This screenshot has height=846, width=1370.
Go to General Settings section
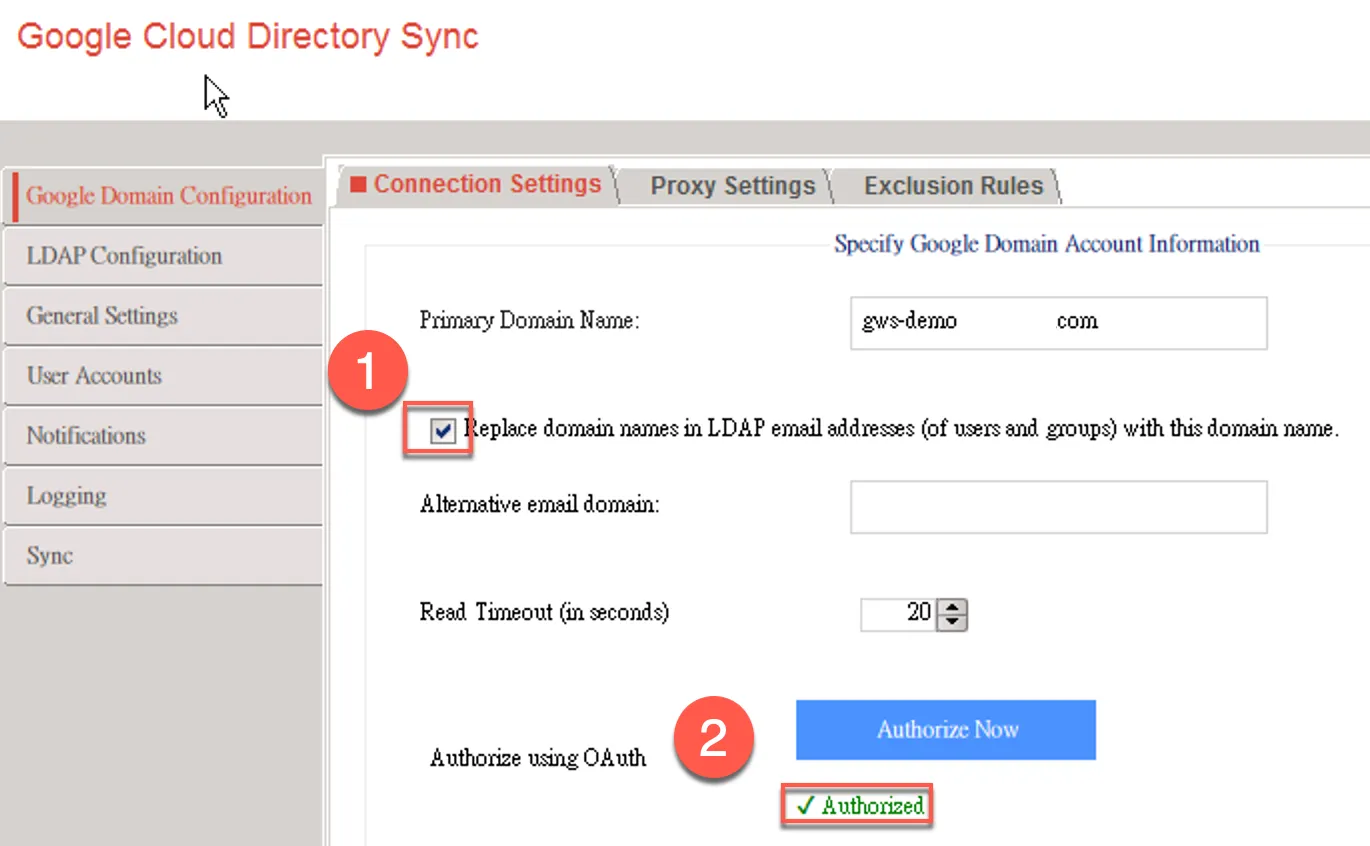pyautogui.click(x=163, y=316)
